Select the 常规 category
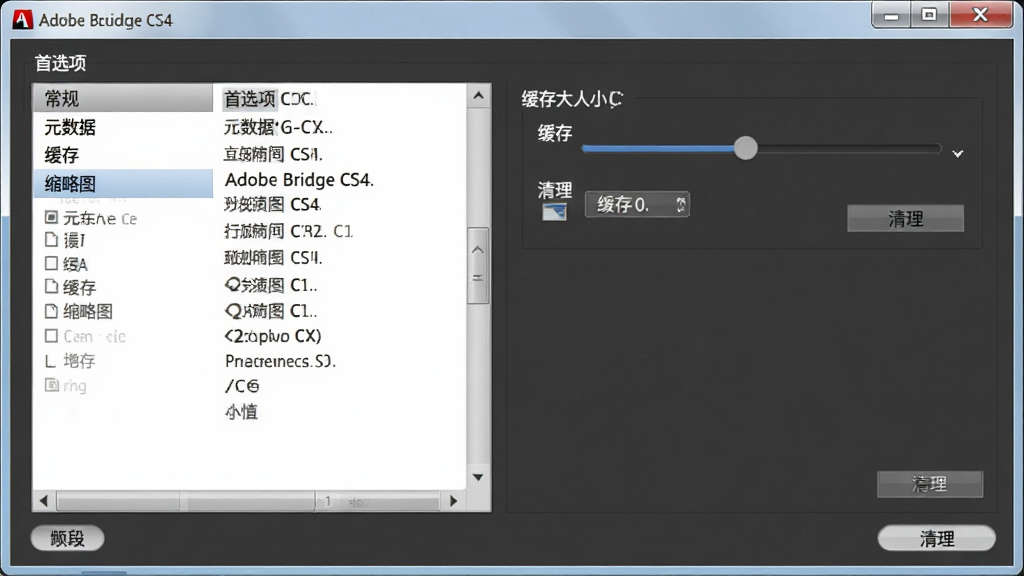 click(x=123, y=98)
